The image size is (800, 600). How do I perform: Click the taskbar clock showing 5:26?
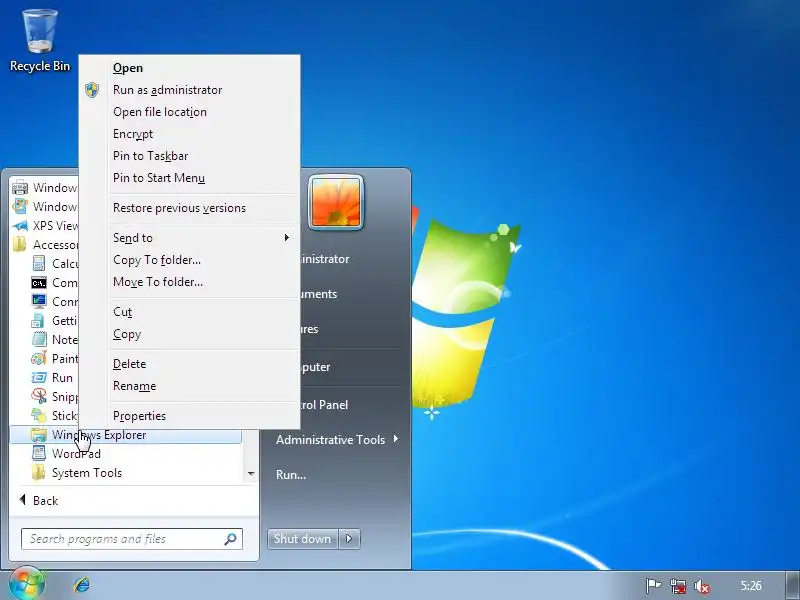751,586
